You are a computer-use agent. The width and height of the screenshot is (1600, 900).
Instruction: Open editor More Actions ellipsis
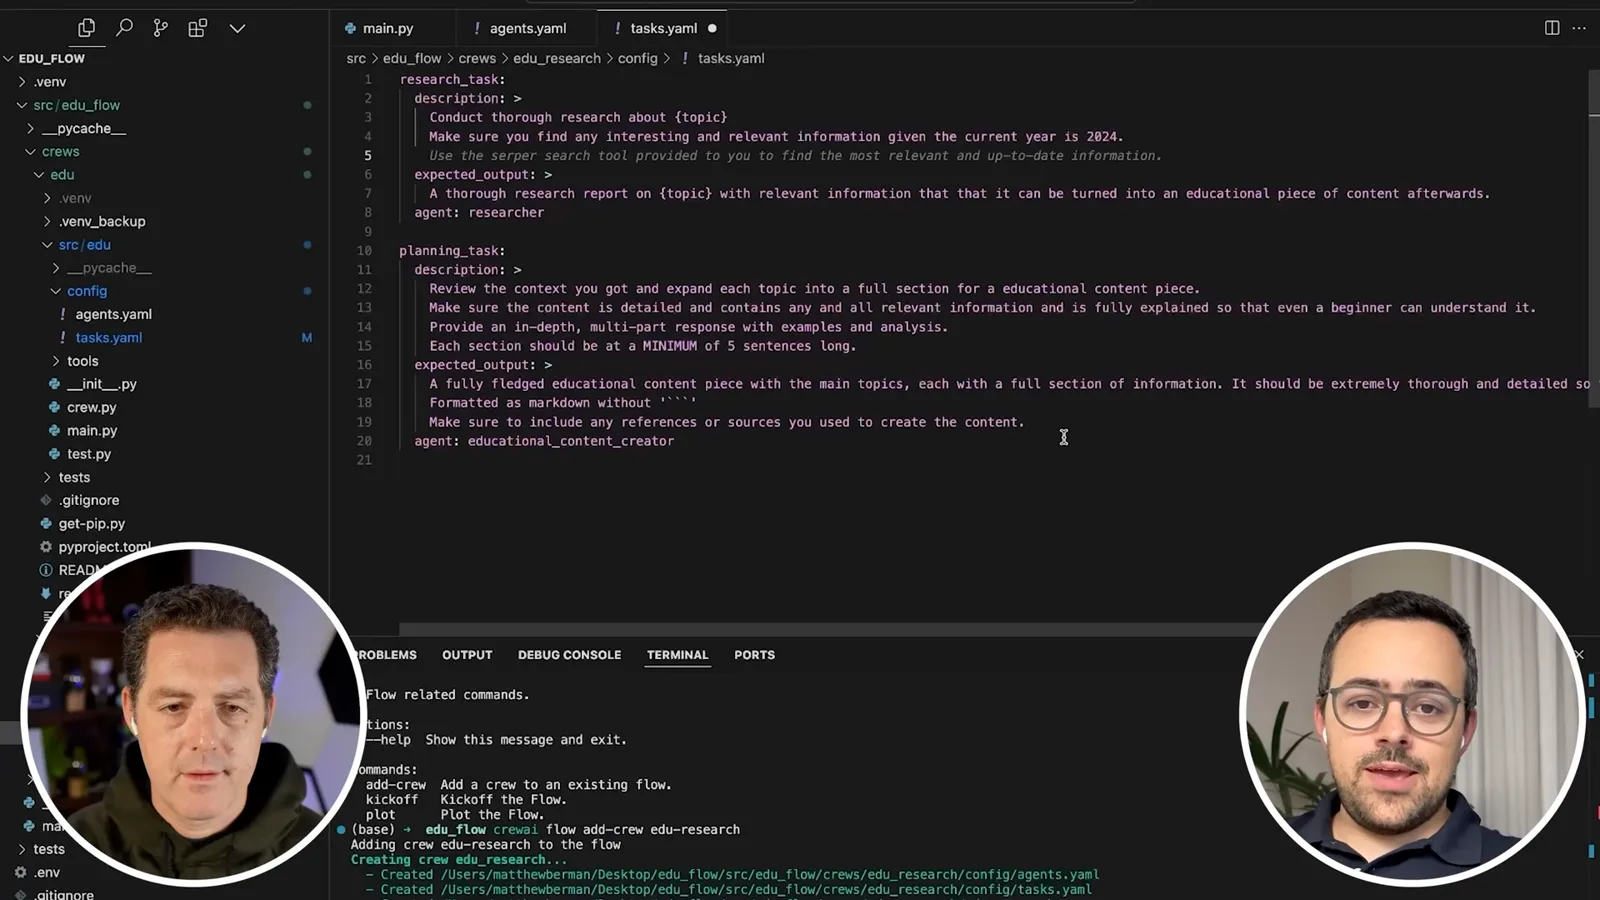pyautogui.click(x=1579, y=28)
